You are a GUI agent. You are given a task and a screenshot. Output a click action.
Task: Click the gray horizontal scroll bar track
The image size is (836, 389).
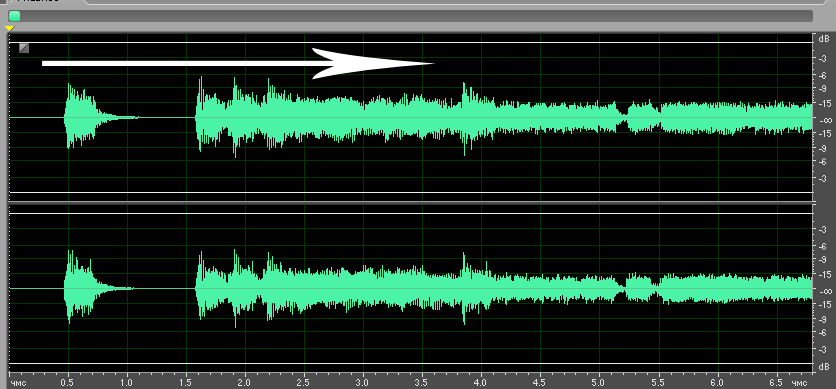click(411, 17)
